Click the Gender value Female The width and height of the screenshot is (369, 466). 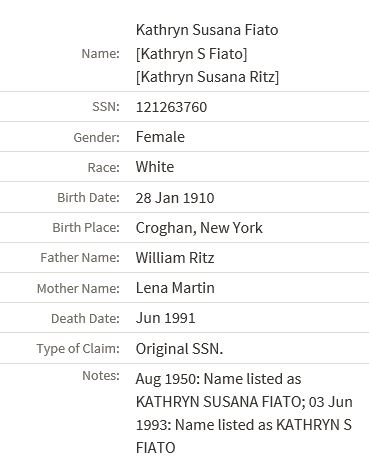(x=160, y=137)
